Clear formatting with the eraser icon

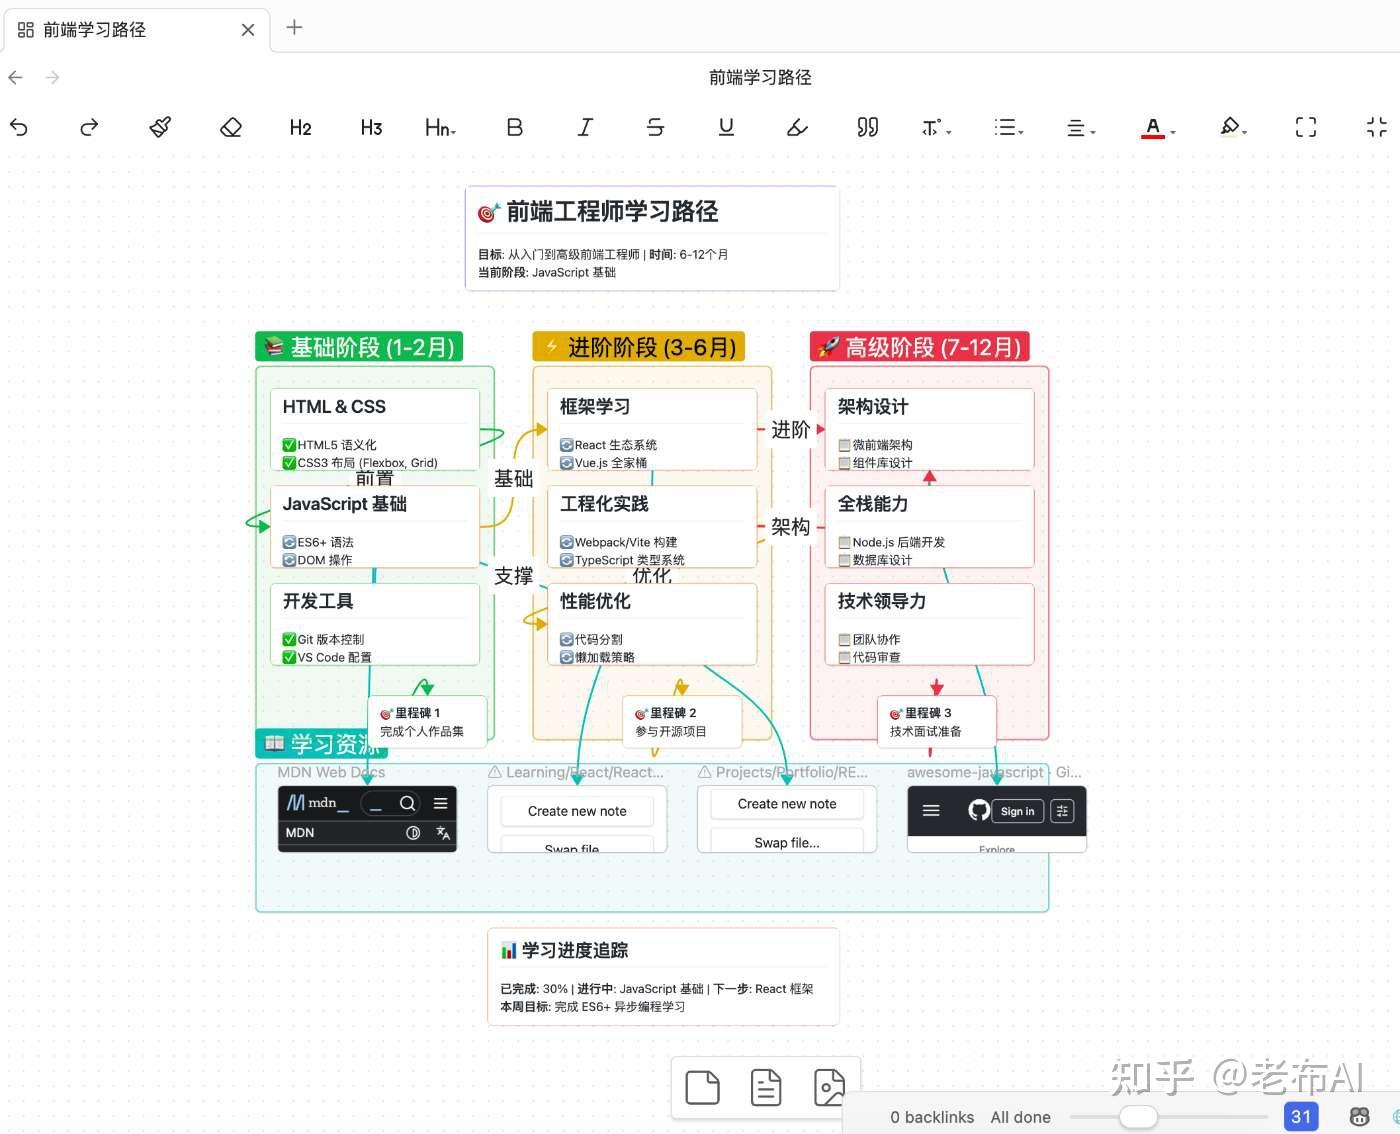[231, 127]
